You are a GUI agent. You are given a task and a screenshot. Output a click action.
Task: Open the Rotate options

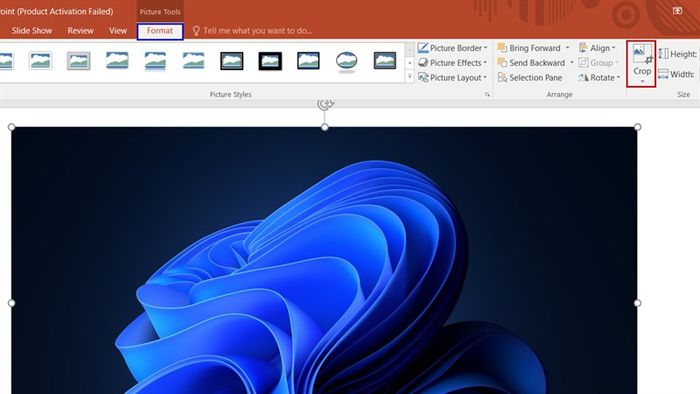pyautogui.click(x=599, y=78)
